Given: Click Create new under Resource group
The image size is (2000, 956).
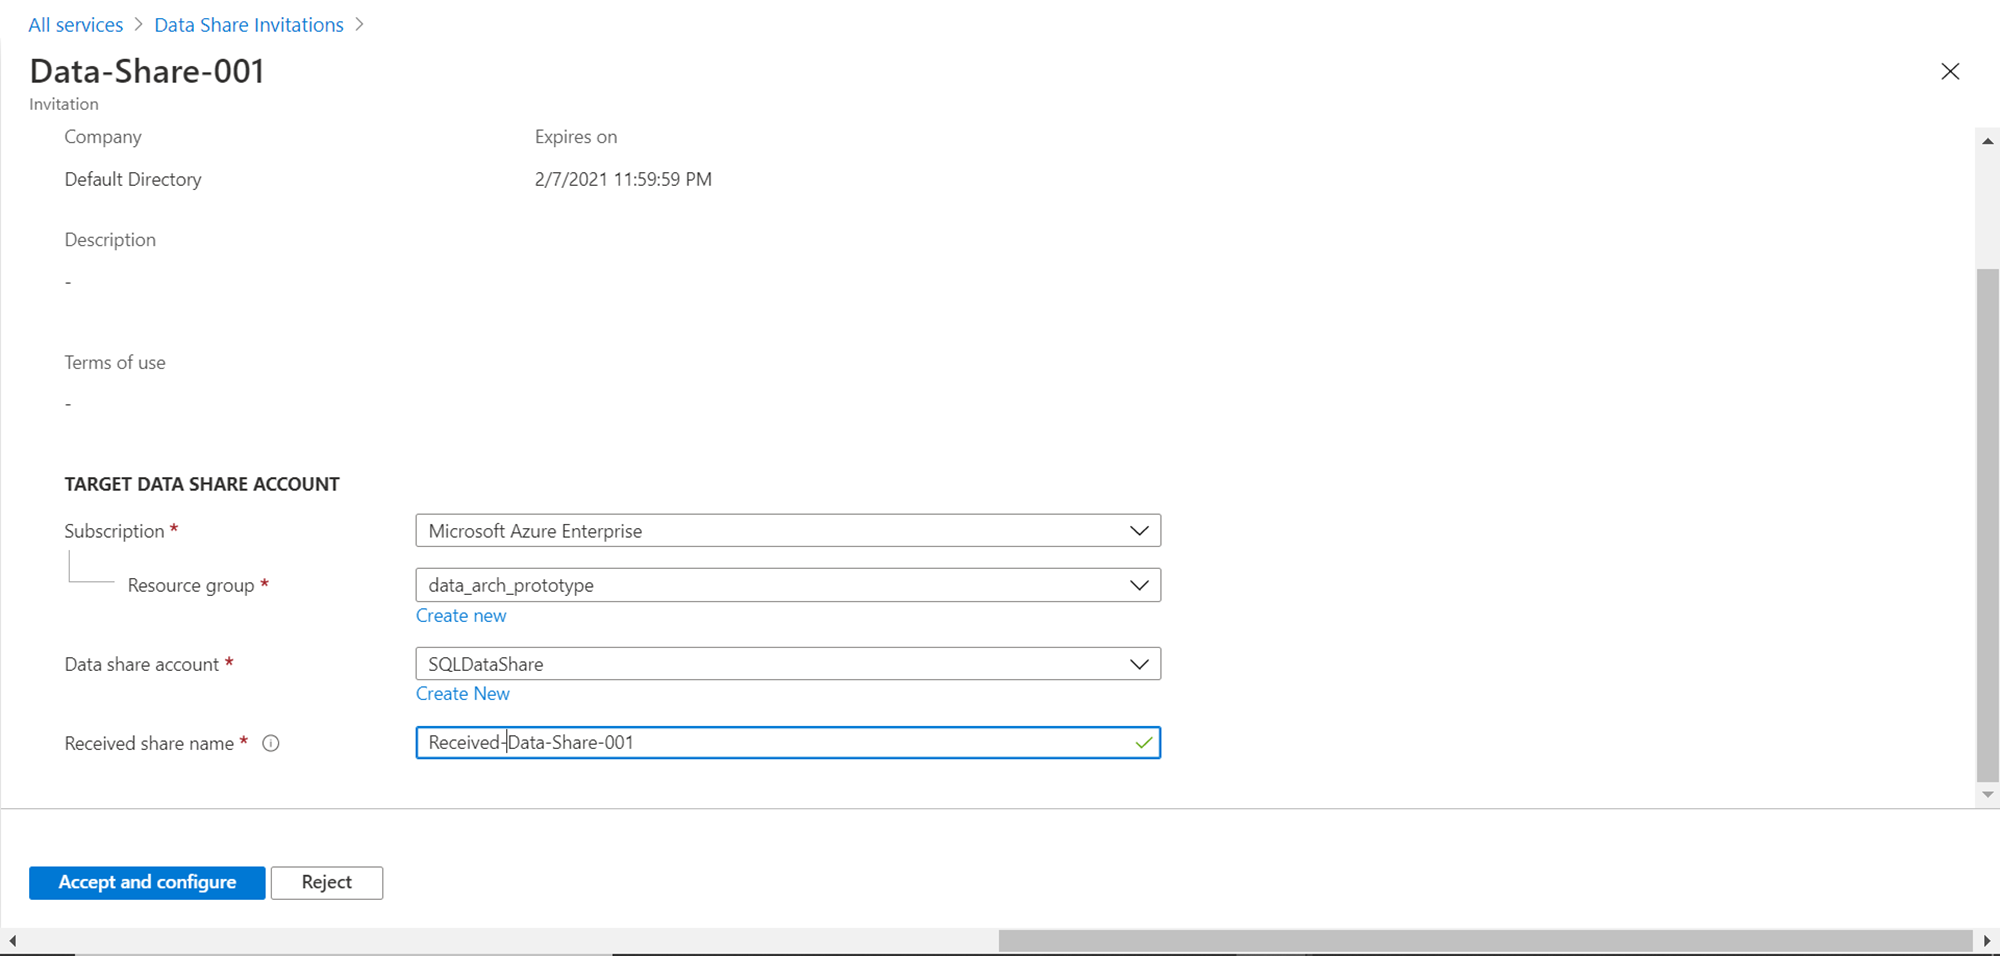Looking at the screenshot, I should pos(461,616).
